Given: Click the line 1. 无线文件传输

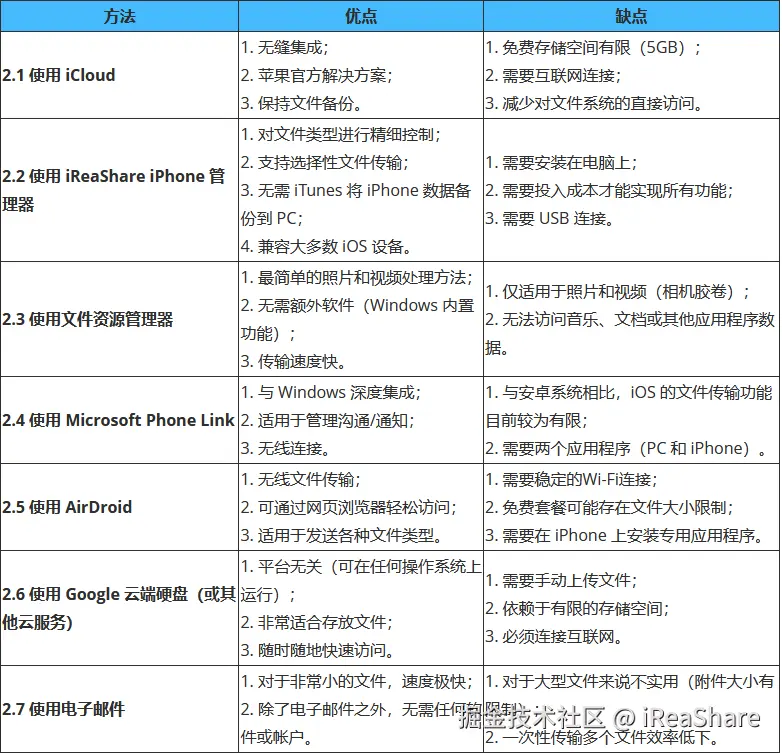Looking at the screenshot, I should [x=300, y=479].
